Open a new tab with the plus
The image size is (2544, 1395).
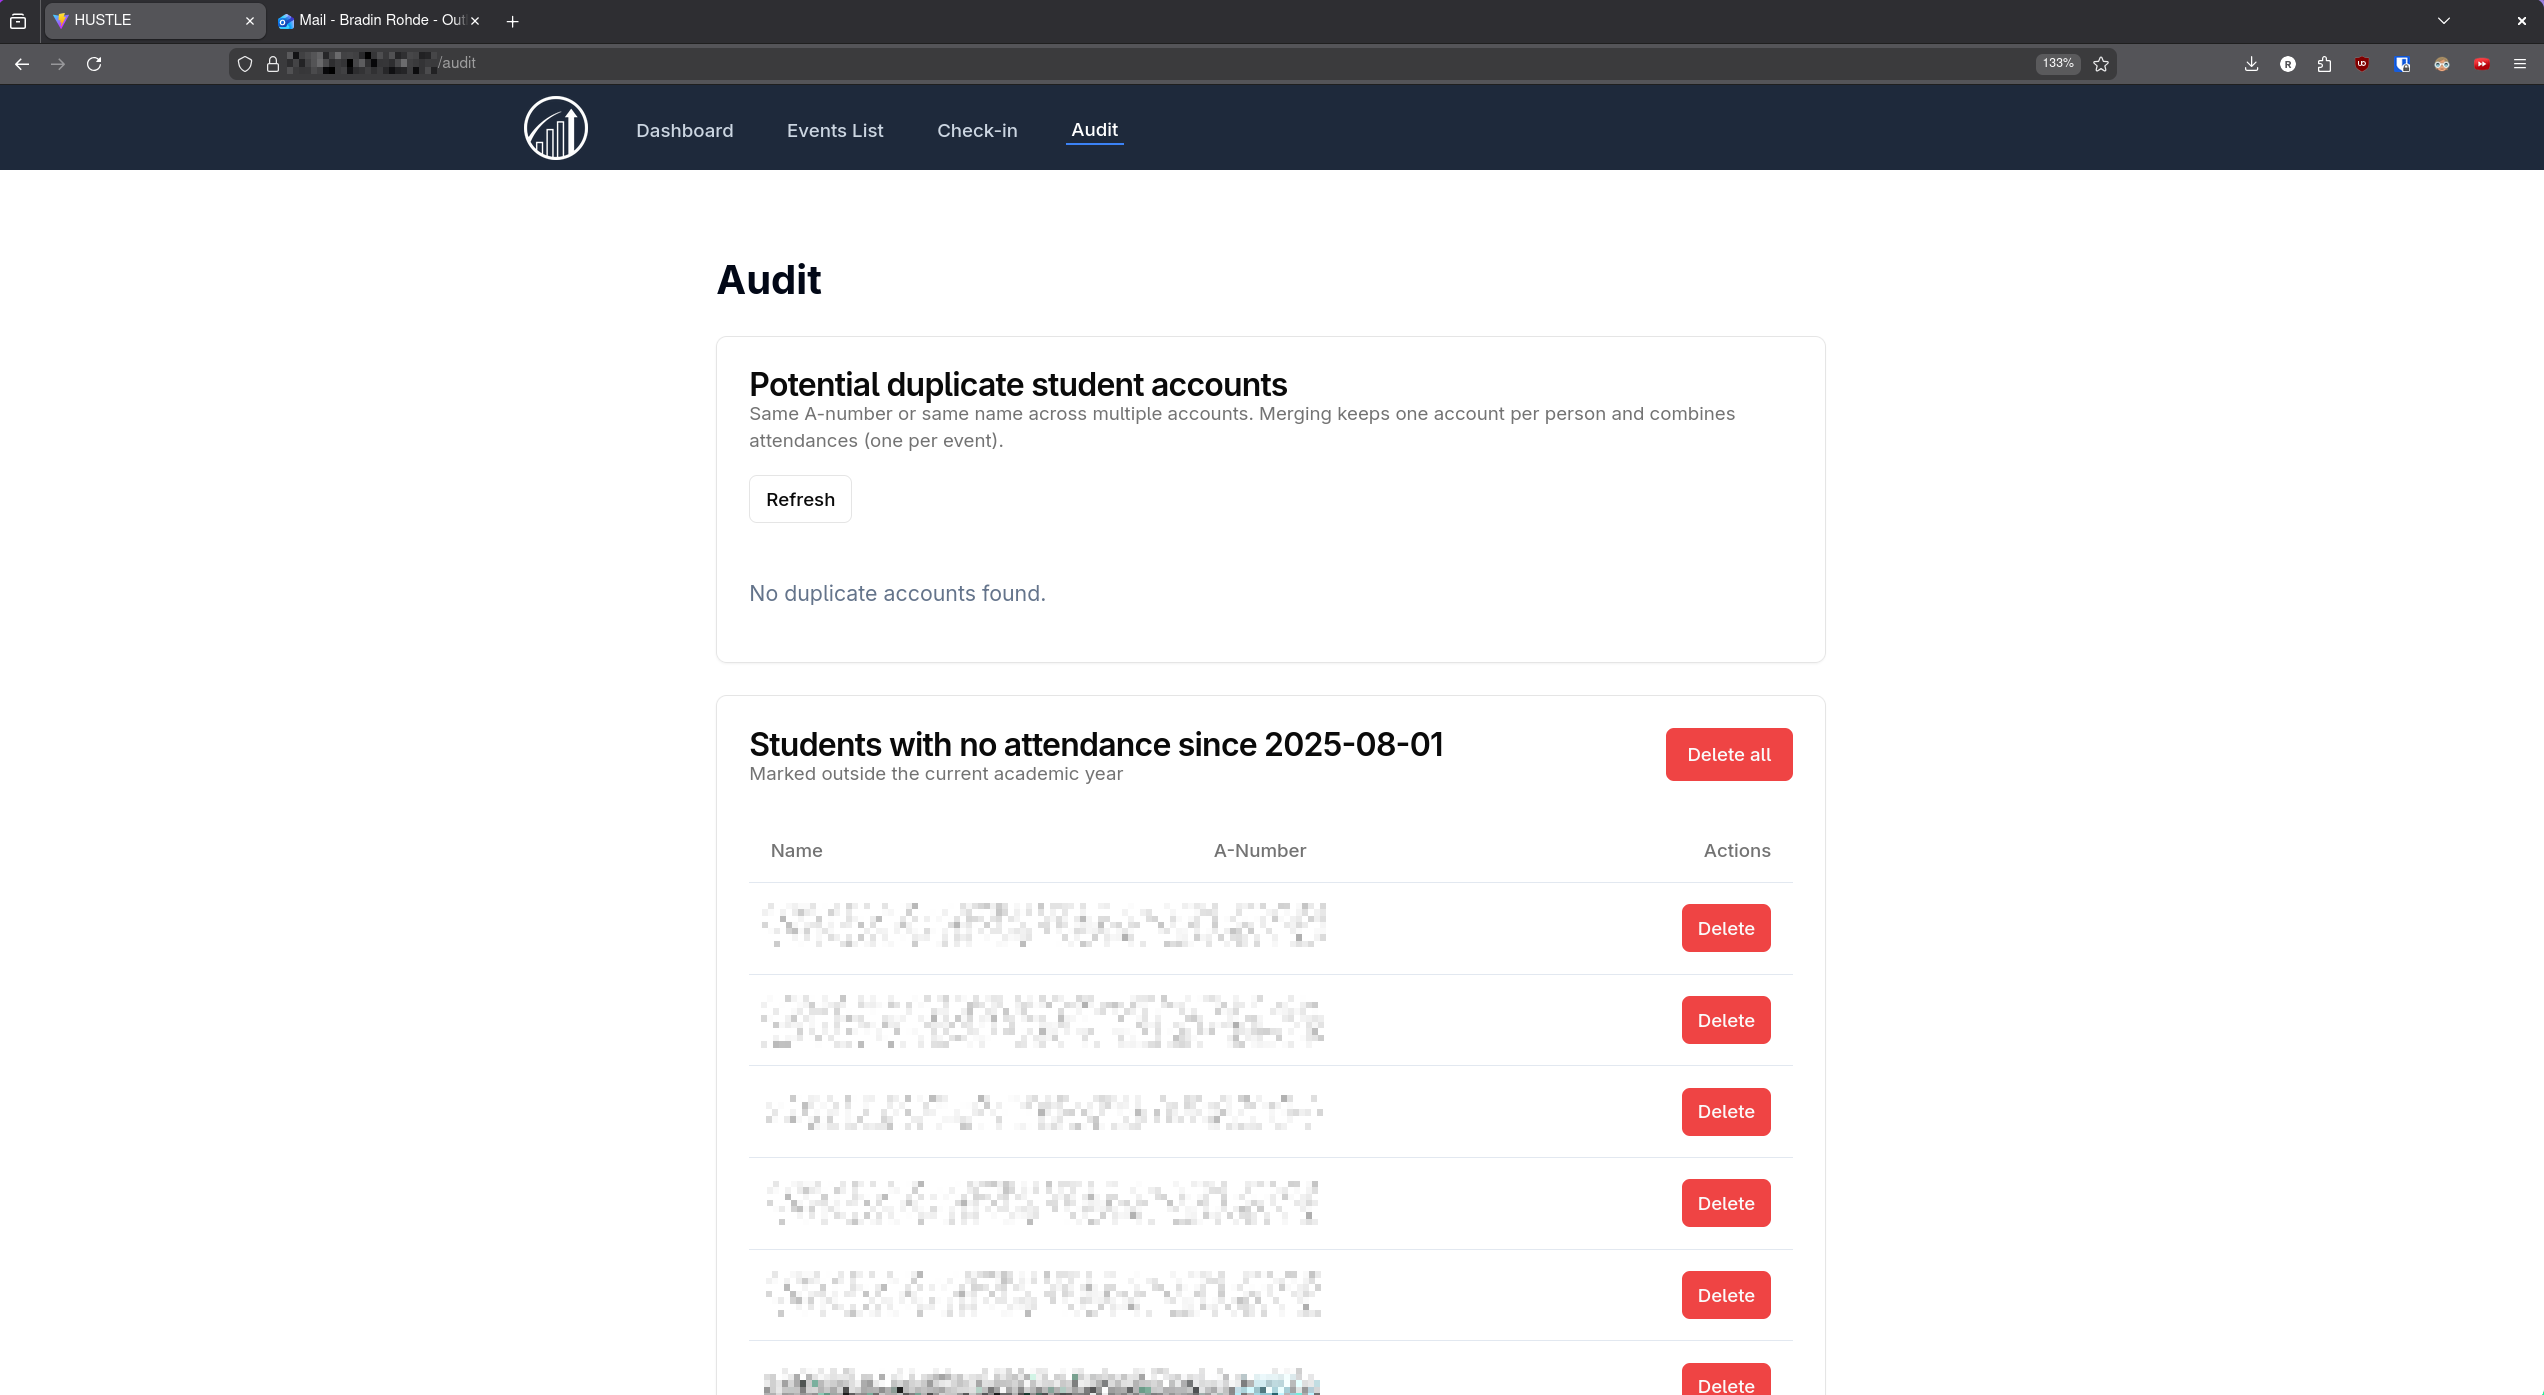coord(512,21)
